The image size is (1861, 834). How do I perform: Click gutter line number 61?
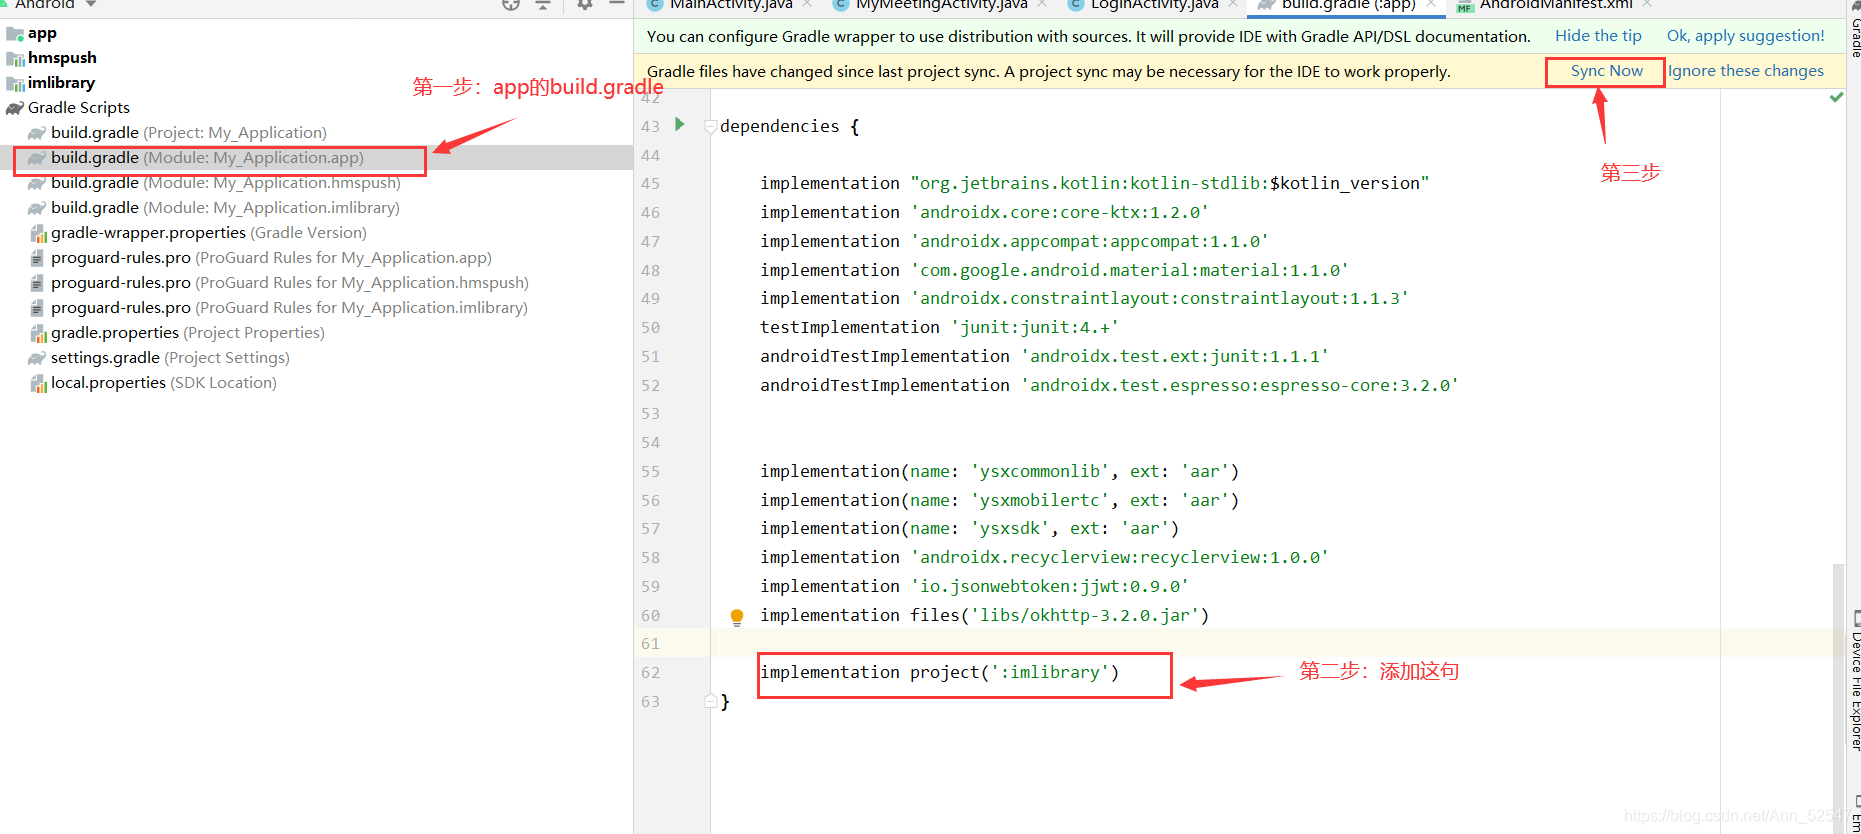tap(650, 644)
